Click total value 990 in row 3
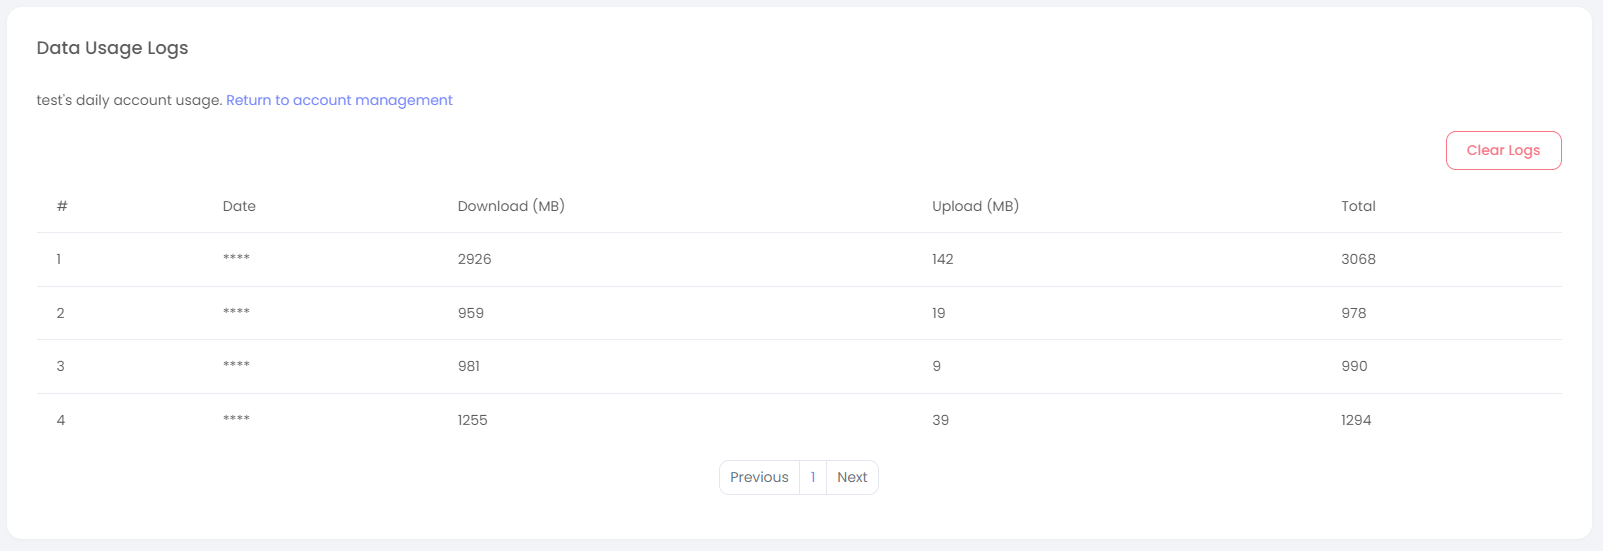Screen dimensions: 1603x551 1354,366
